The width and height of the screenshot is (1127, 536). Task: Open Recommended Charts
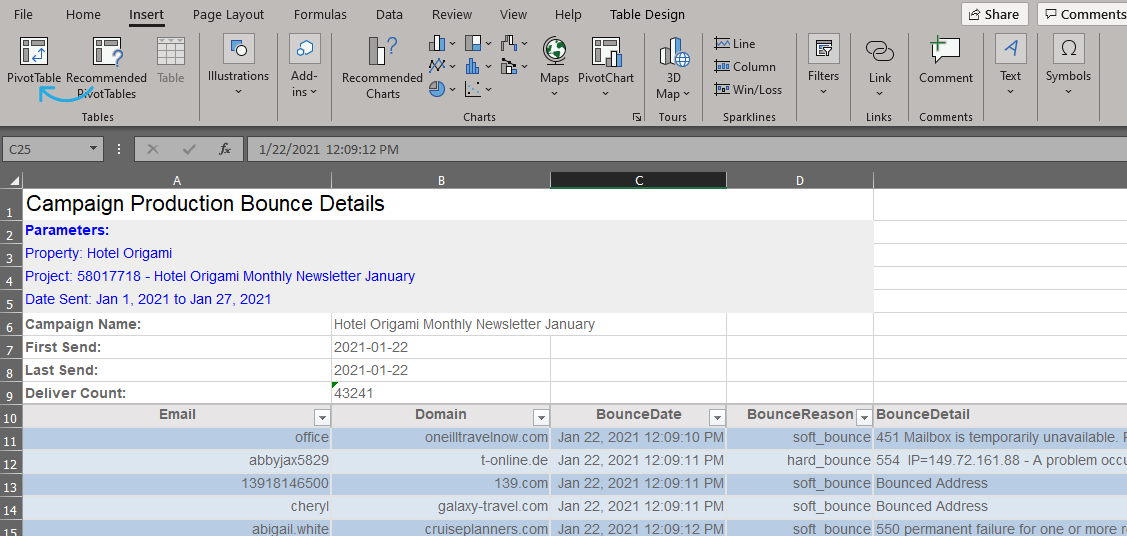pos(382,68)
